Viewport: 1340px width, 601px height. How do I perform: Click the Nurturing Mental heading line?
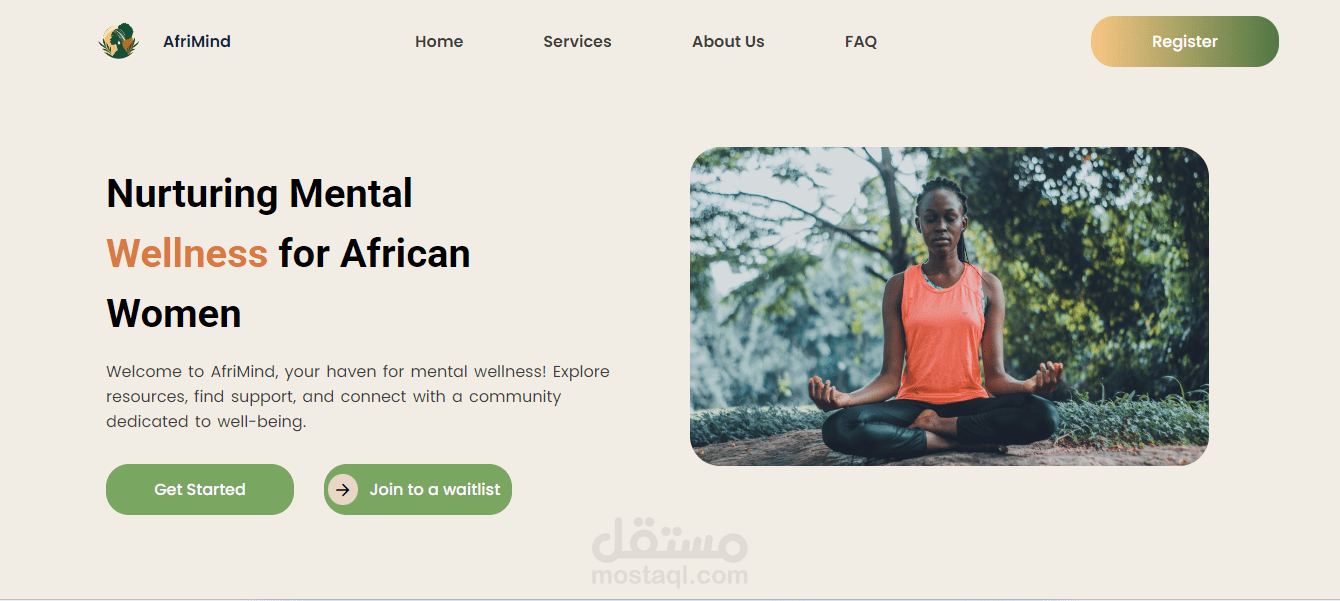click(x=259, y=193)
